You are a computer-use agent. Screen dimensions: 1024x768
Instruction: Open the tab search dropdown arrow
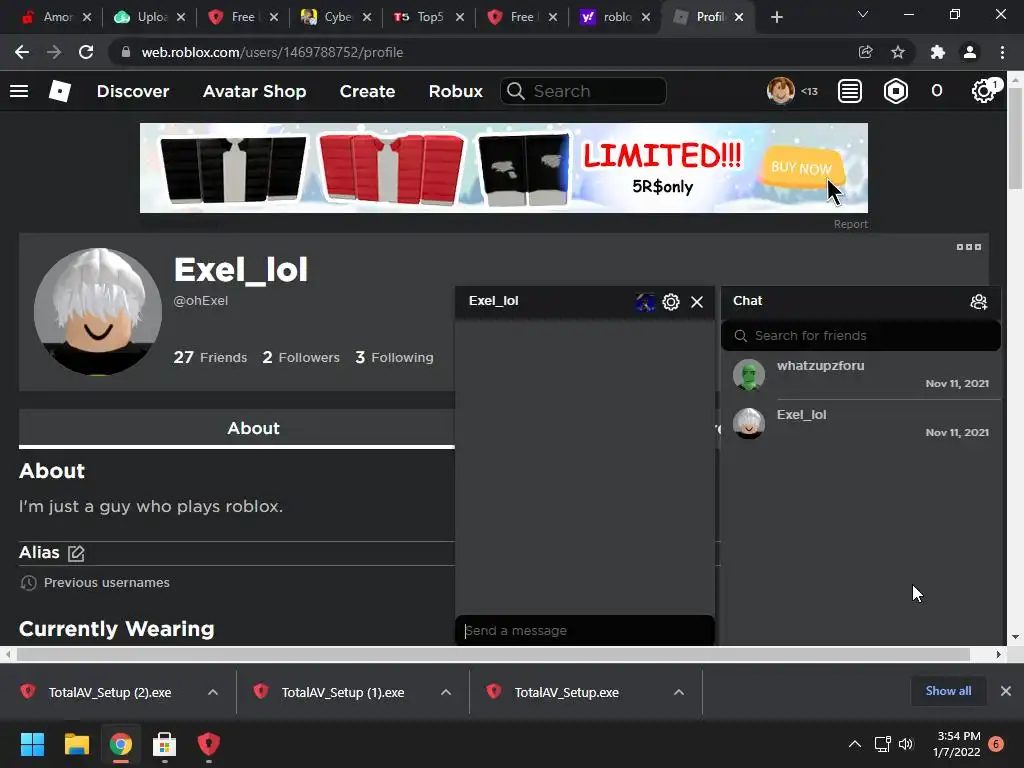863,14
